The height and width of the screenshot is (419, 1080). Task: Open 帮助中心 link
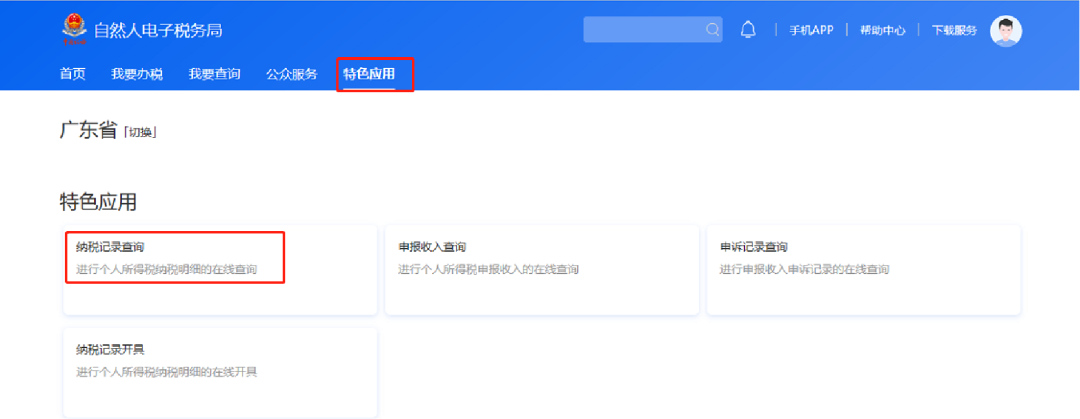[882, 30]
